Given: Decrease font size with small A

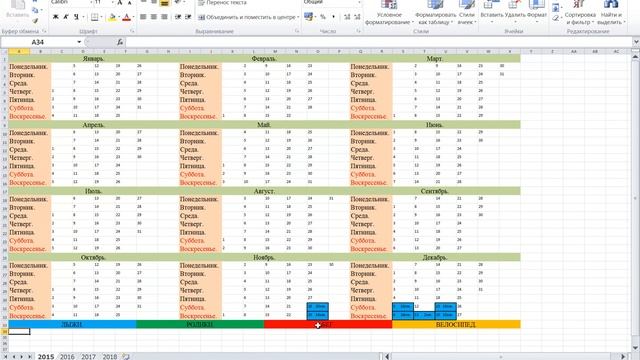Looking at the screenshot, I should [x=129, y=3].
